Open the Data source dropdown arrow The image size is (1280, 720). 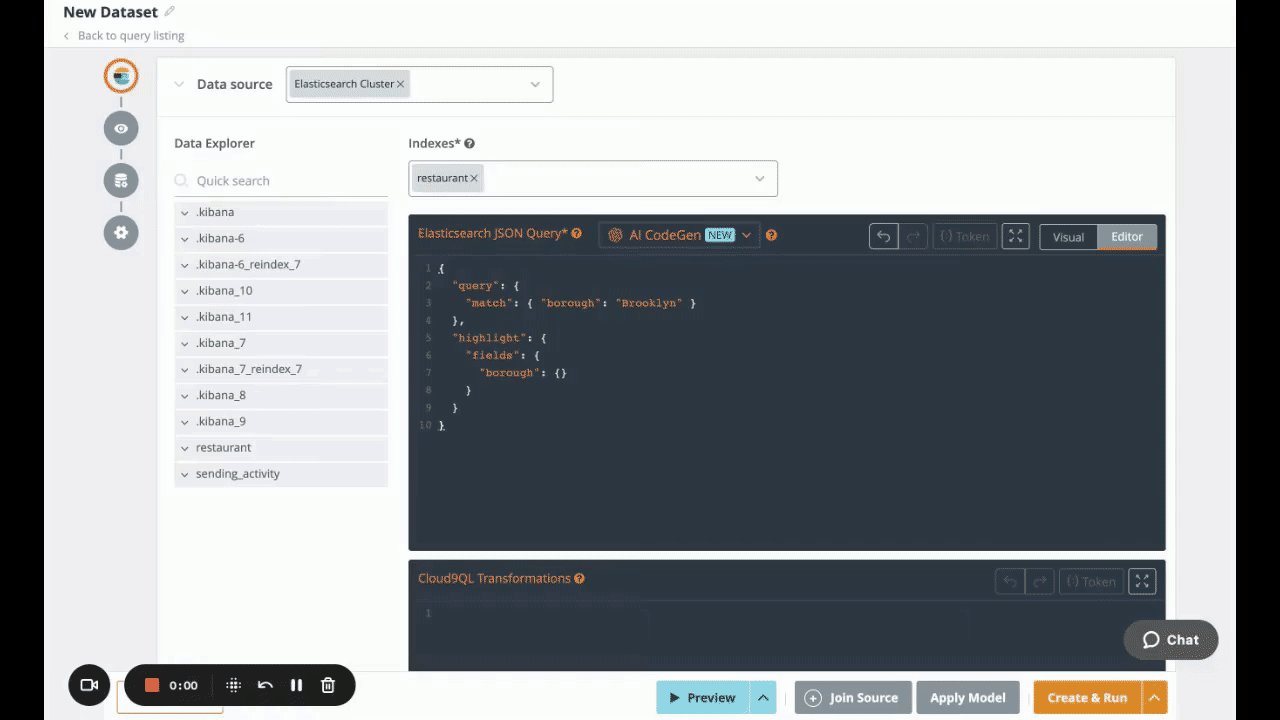click(535, 85)
